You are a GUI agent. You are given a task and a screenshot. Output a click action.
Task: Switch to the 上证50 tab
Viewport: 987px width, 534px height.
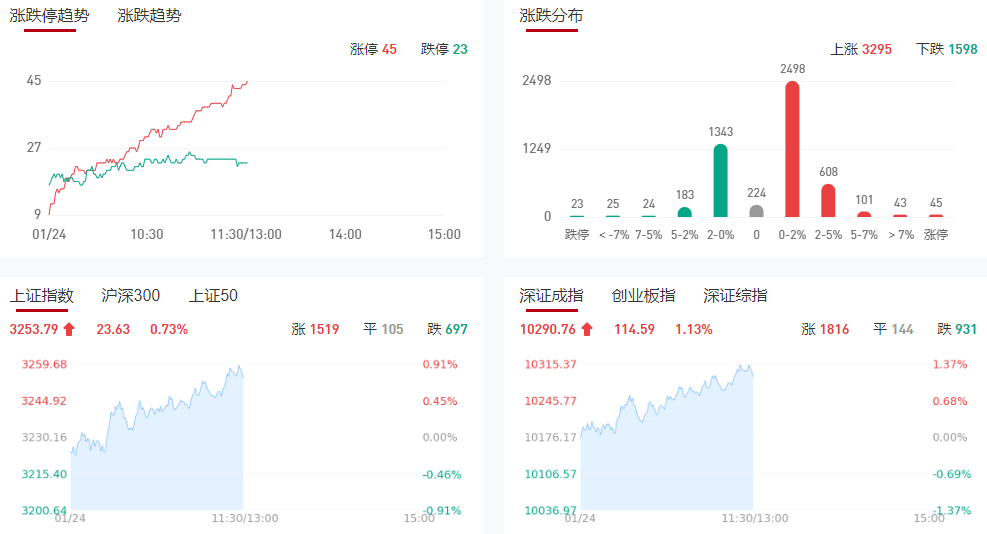(x=213, y=295)
